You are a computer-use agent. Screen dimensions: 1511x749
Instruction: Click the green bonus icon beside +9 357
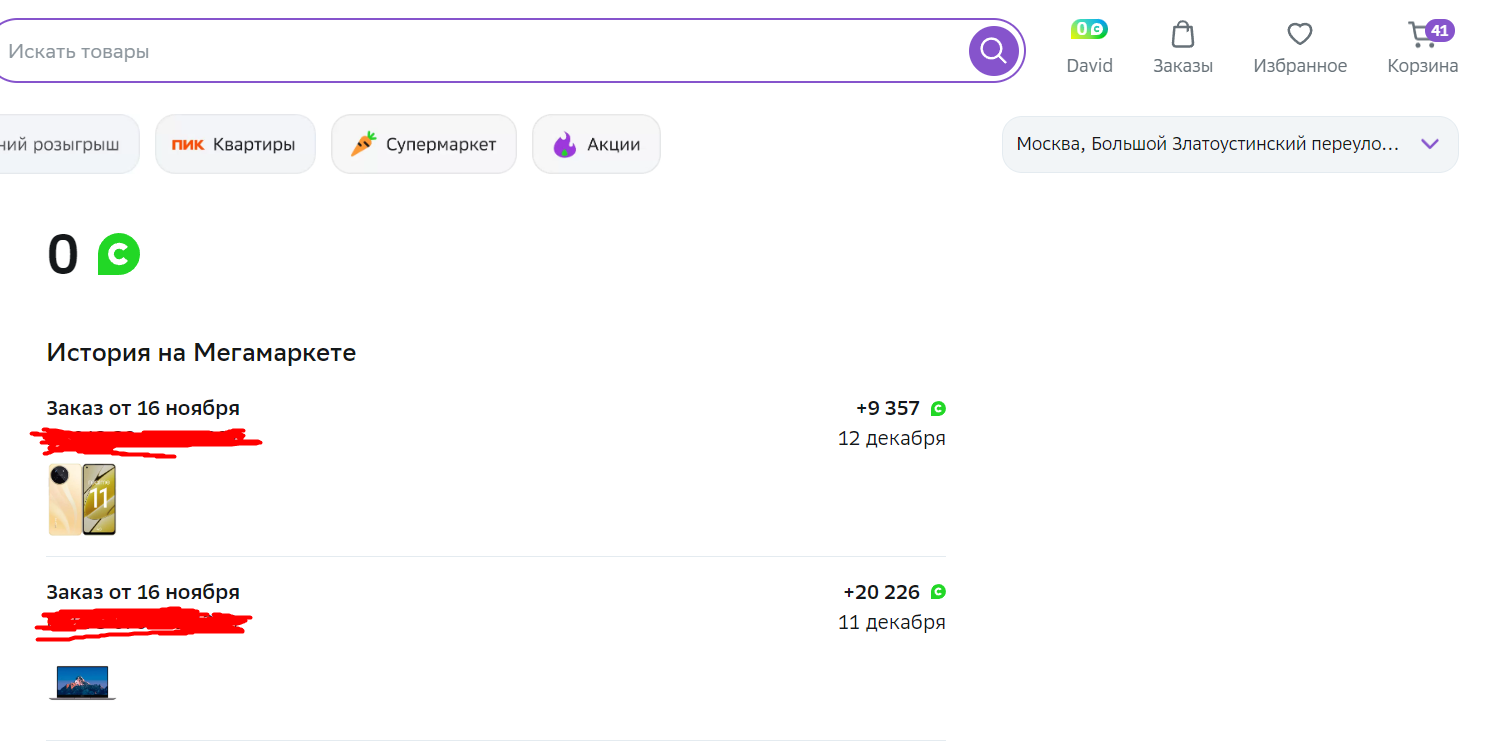click(938, 408)
